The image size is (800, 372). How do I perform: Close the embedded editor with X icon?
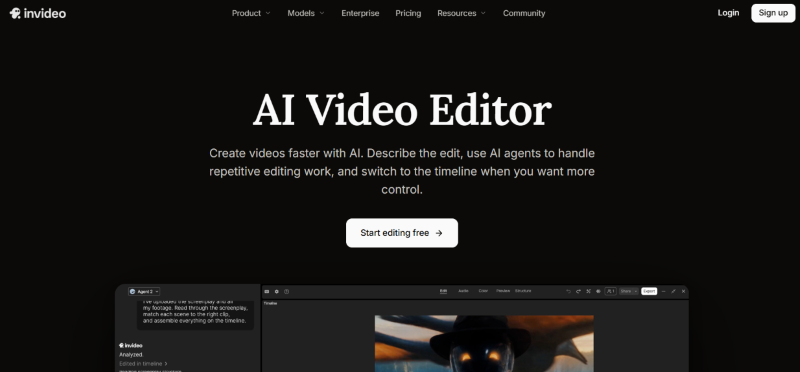pos(683,291)
